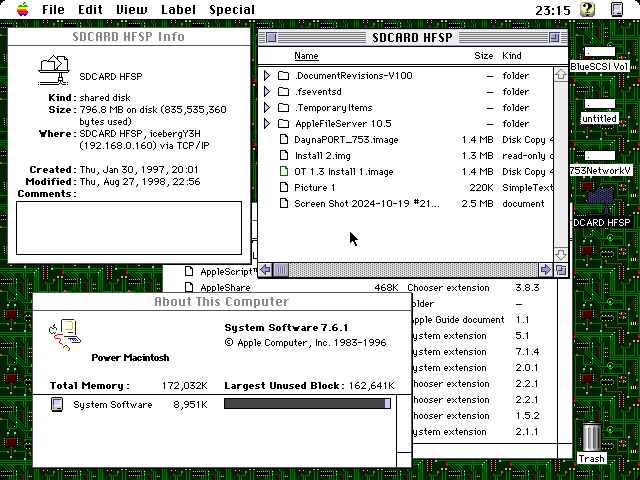Select the Install 2.img file icon

point(283,156)
